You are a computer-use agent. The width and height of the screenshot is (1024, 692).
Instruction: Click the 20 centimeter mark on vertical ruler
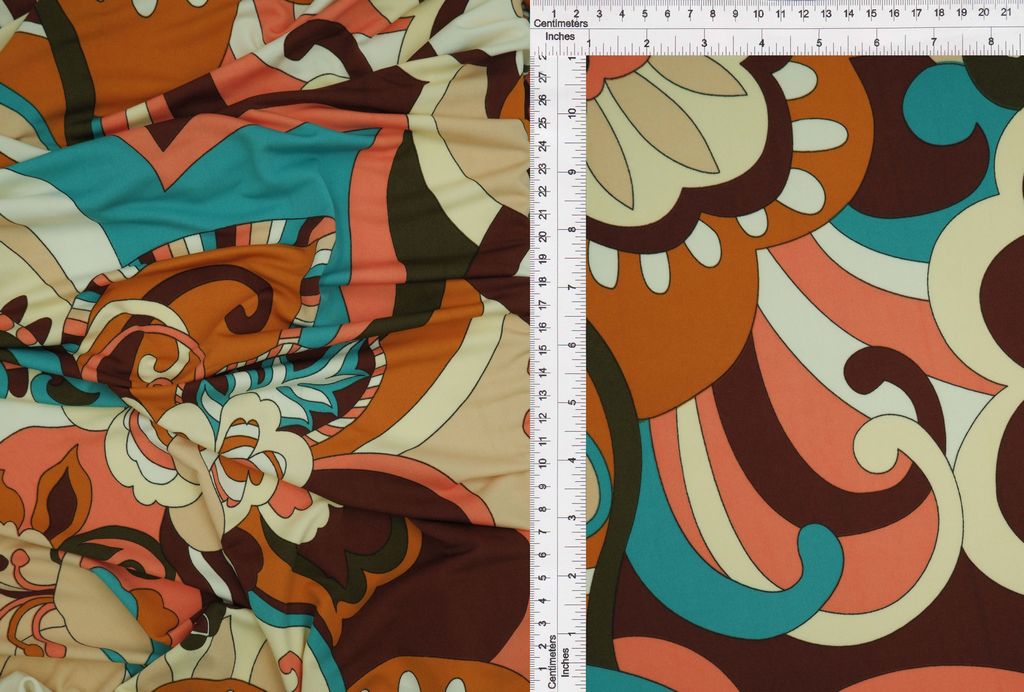pos(541,236)
